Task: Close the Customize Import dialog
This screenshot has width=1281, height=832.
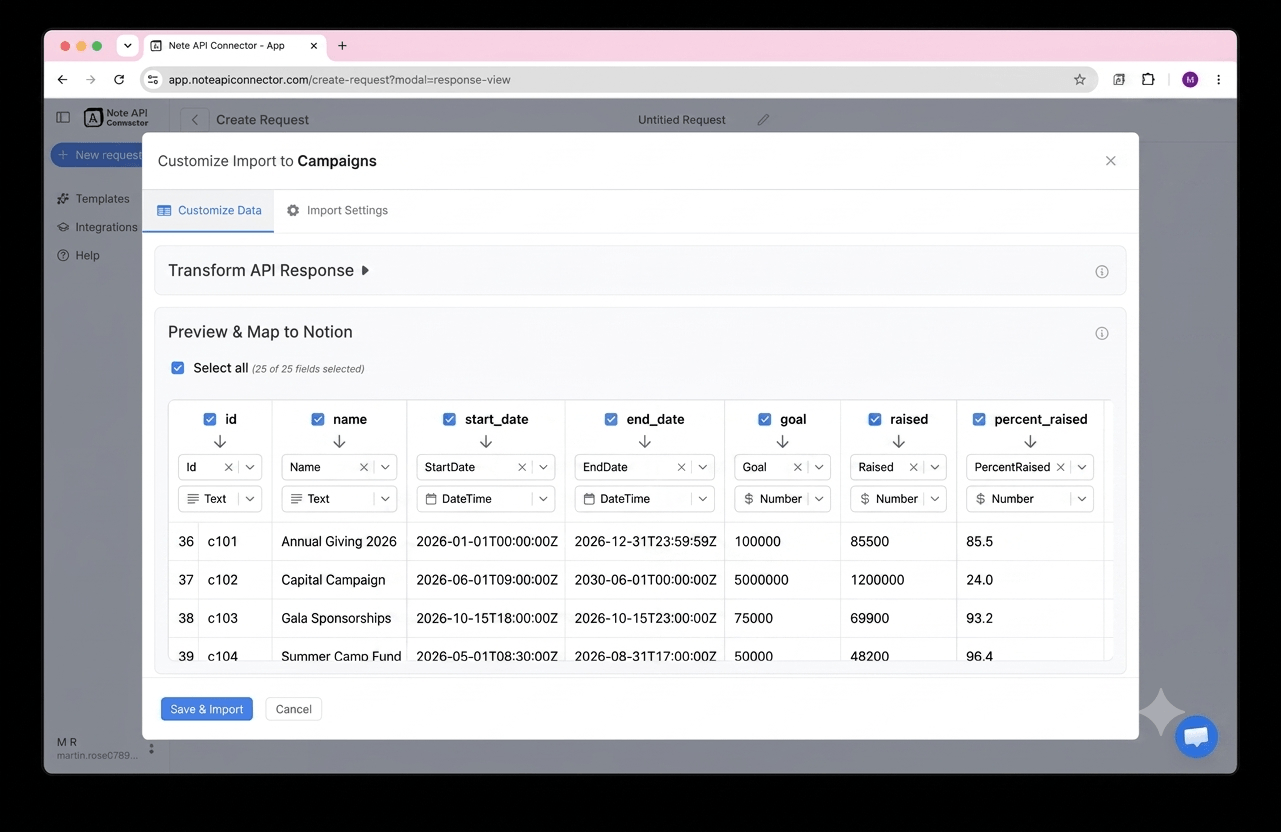Action: [x=1110, y=161]
